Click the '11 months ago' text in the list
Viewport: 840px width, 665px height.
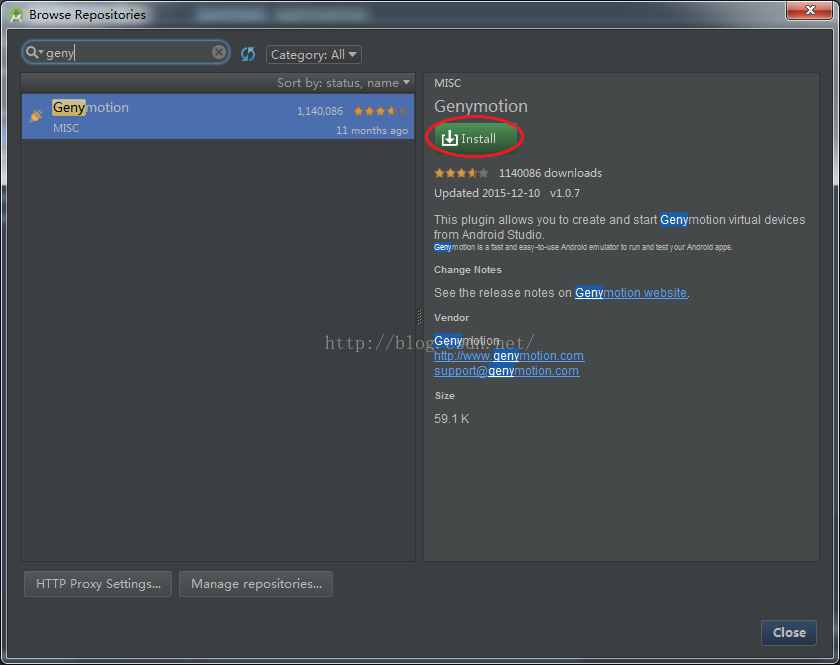(x=372, y=130)
